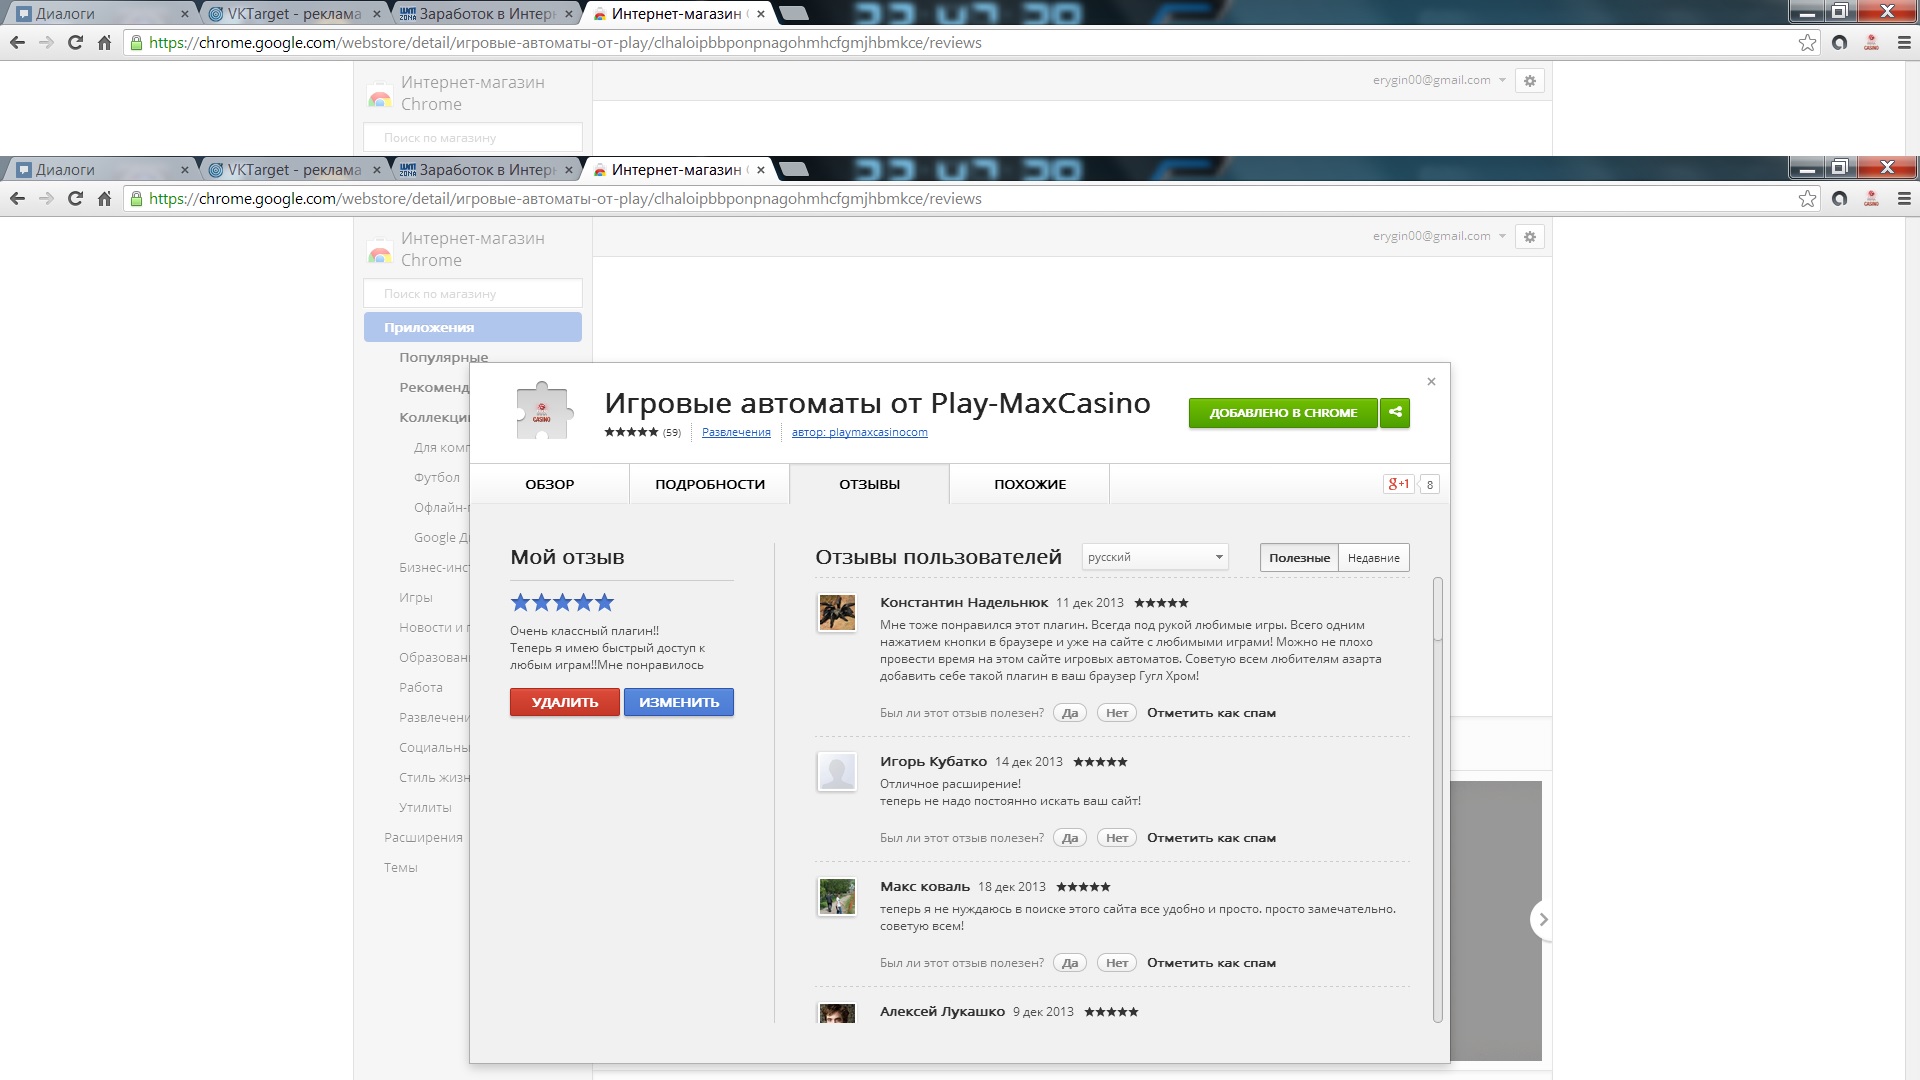The height and width of the screenshot is (1080, 1920).
Task: Open the Стиль жизни category in the sidebar
Action: pyautogui.click(x=434, y=777)
